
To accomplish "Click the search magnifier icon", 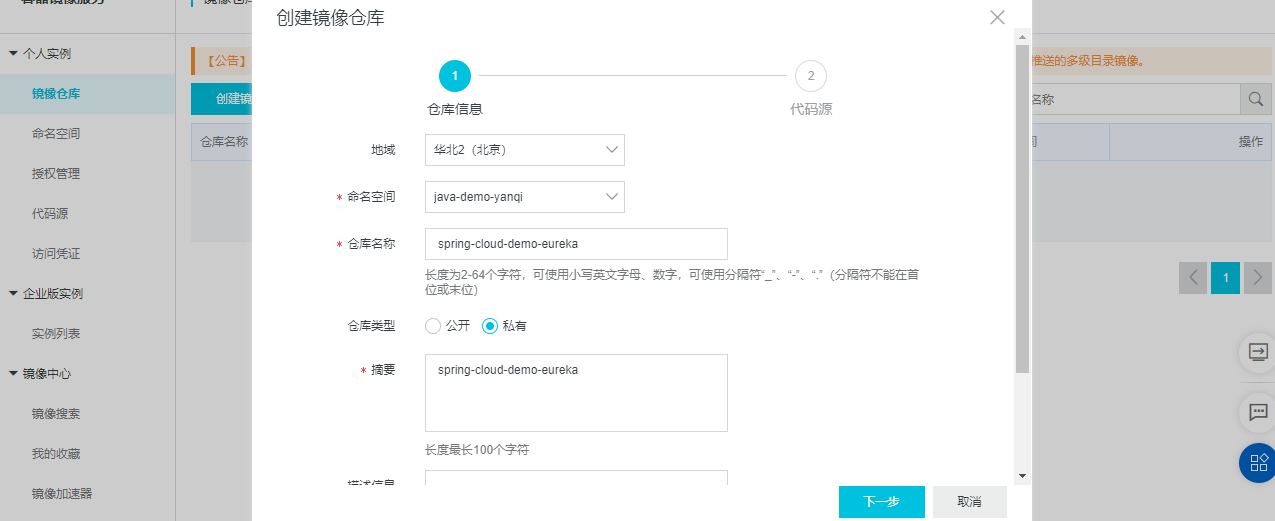I will tap(1256, 99).
